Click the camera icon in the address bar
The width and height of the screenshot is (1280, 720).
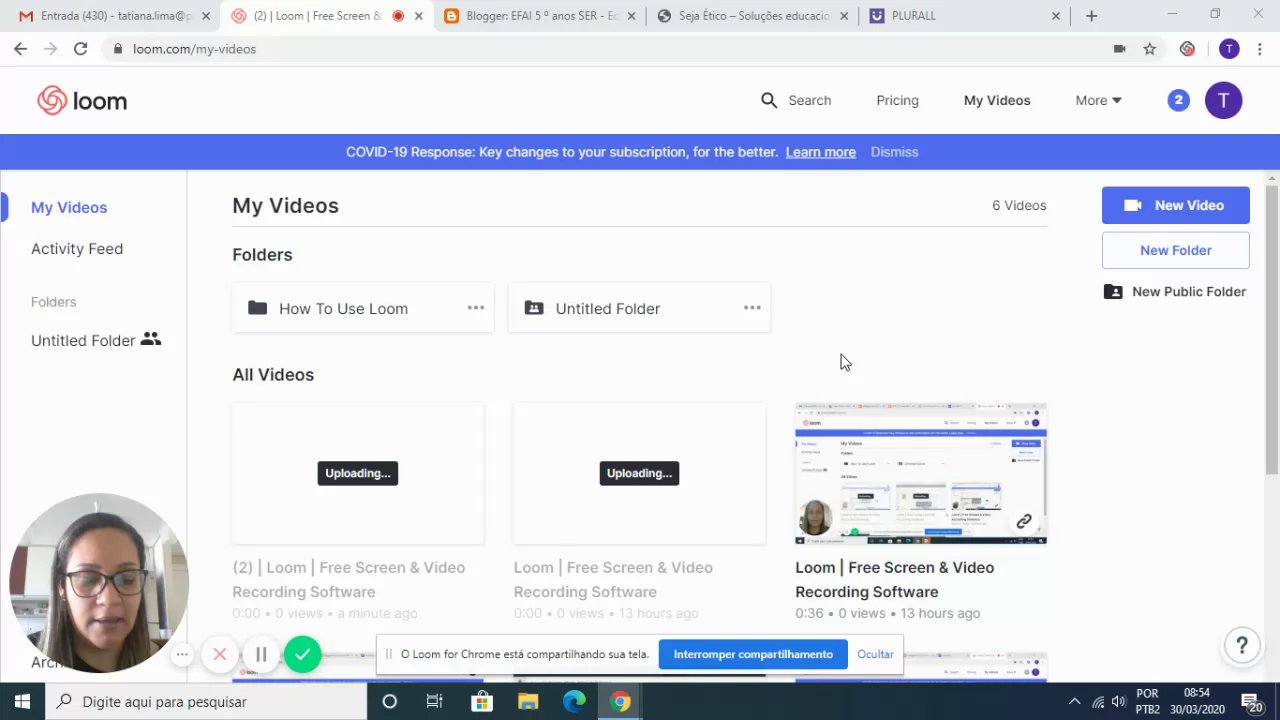1120,49
